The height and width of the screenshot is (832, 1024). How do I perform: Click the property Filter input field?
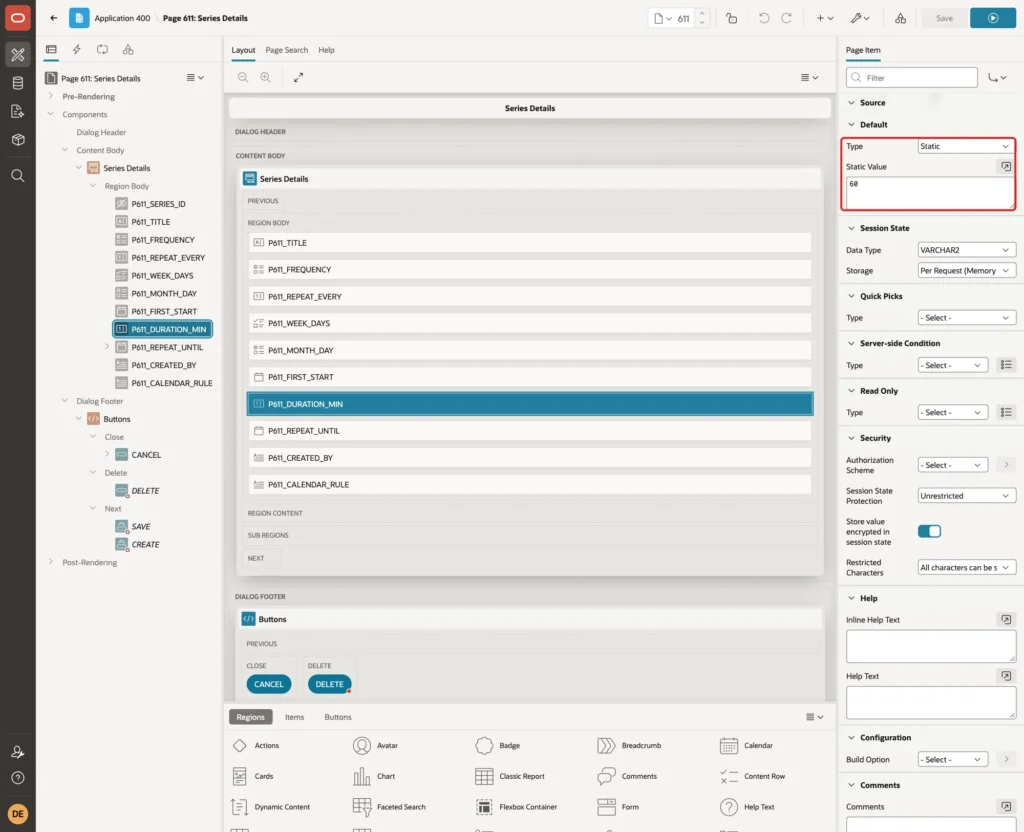tap(912, 78)
